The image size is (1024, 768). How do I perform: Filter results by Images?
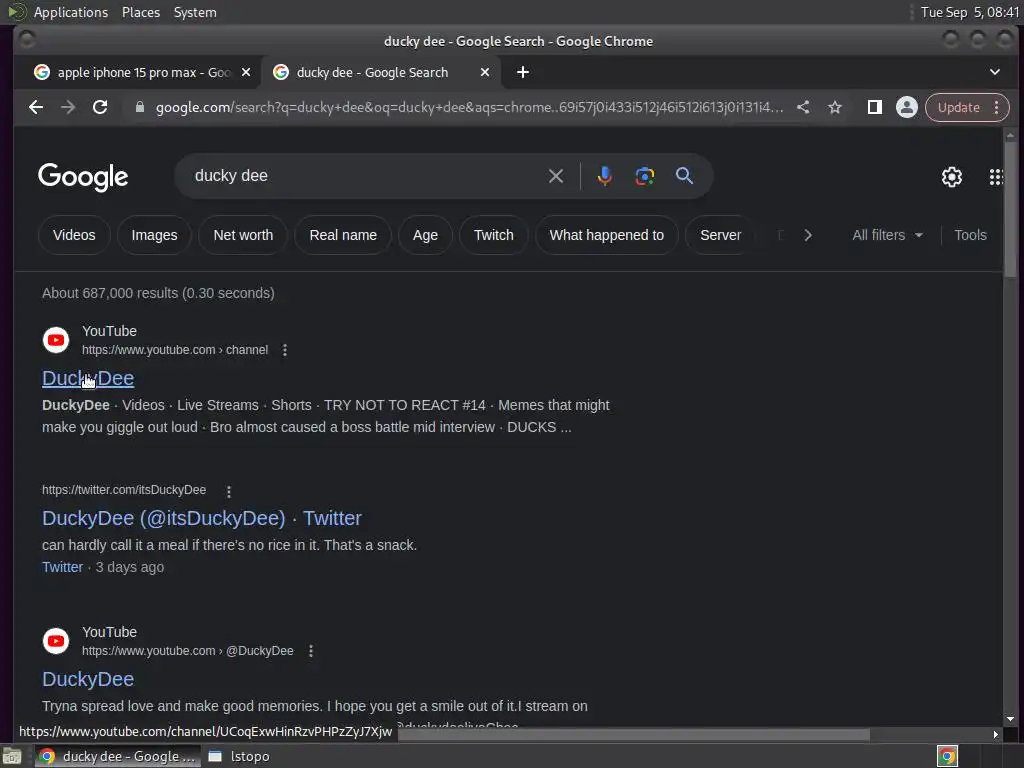pos(154,235)
